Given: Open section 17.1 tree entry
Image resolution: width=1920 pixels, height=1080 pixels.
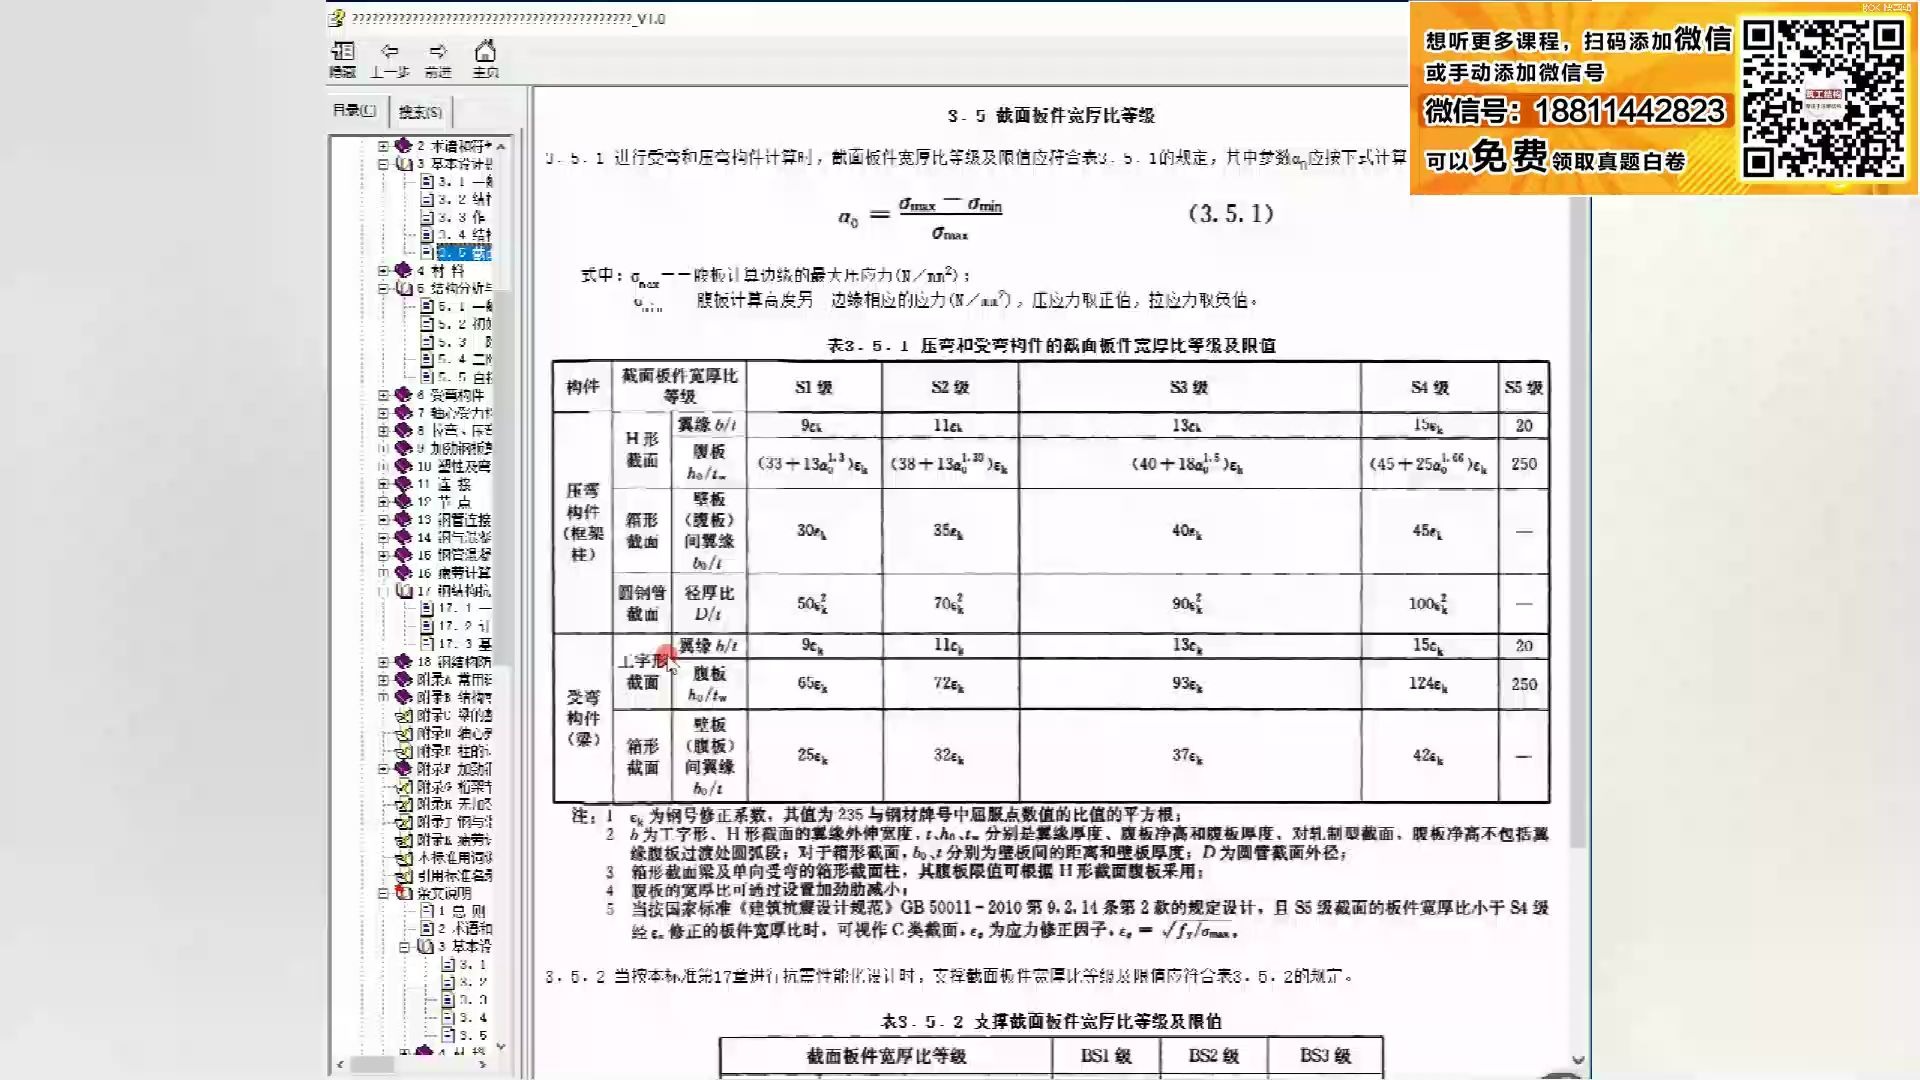Looking at the screenshot, I should (456, 608).
